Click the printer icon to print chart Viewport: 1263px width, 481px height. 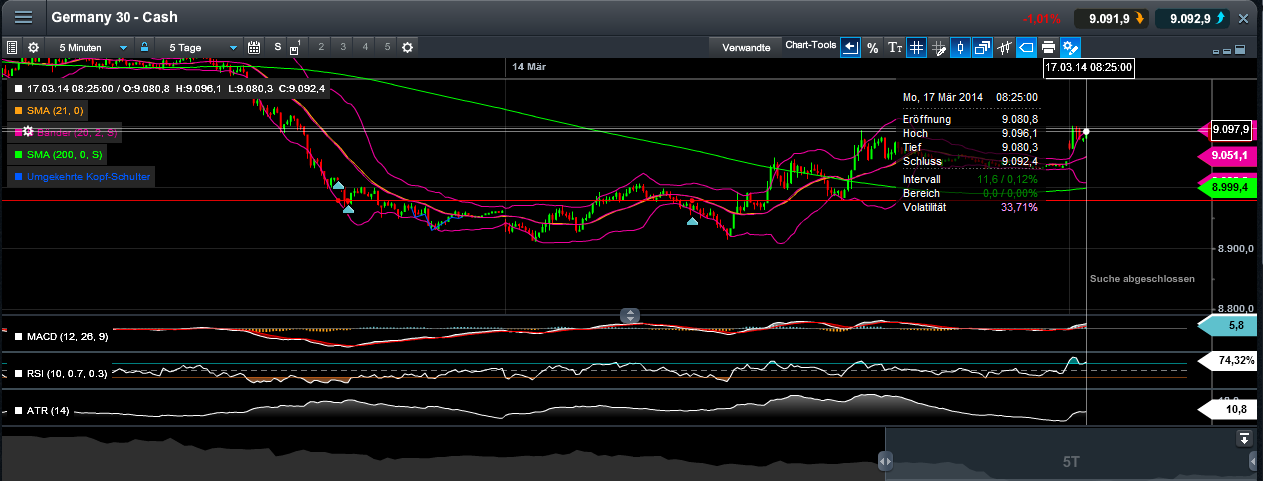(1048, 47)
